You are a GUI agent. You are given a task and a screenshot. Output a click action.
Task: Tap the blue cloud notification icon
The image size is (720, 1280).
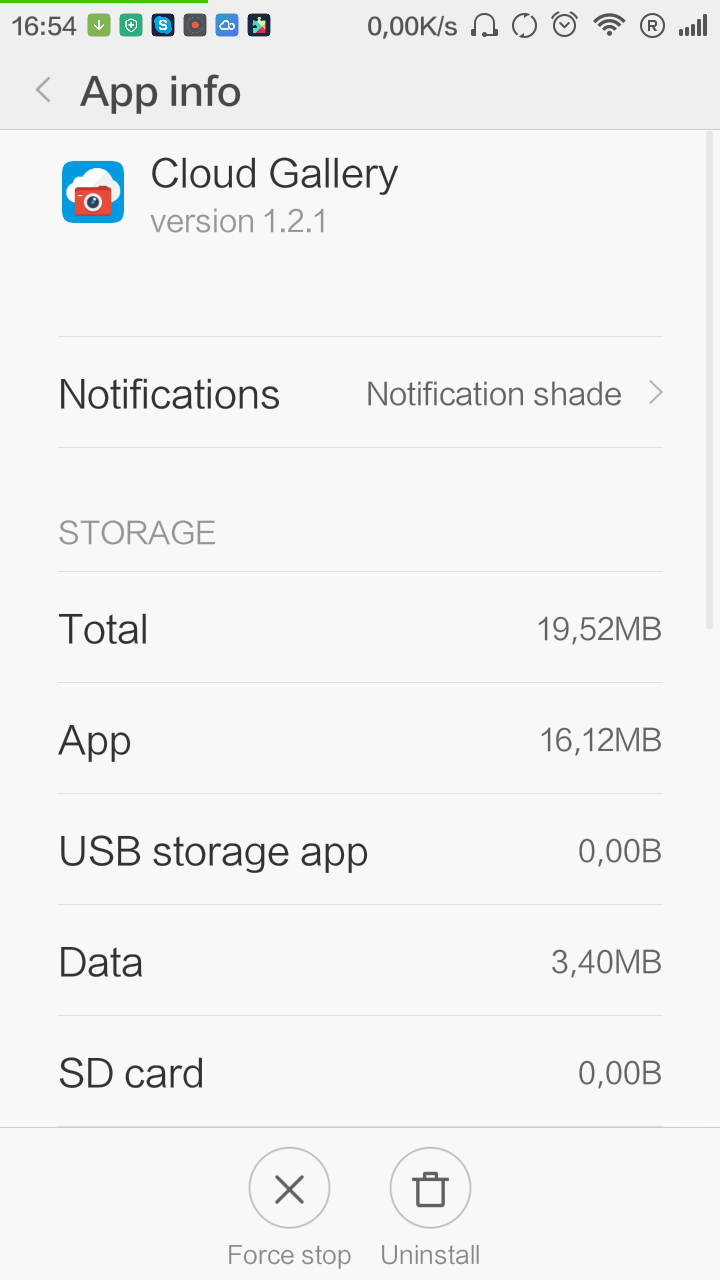[x=227, y=26]
